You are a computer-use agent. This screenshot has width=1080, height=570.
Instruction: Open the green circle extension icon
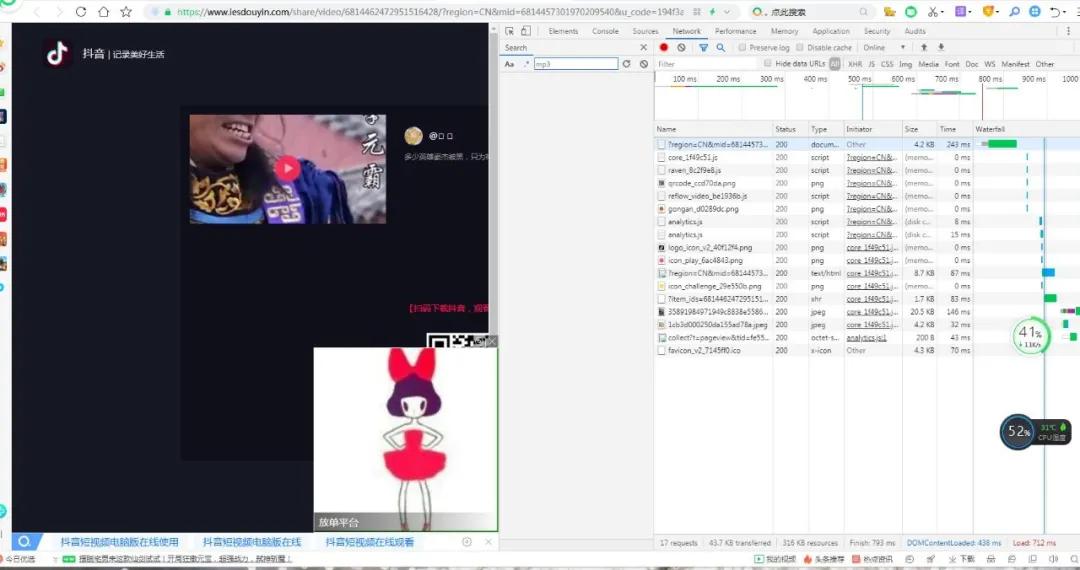(911, 12)
